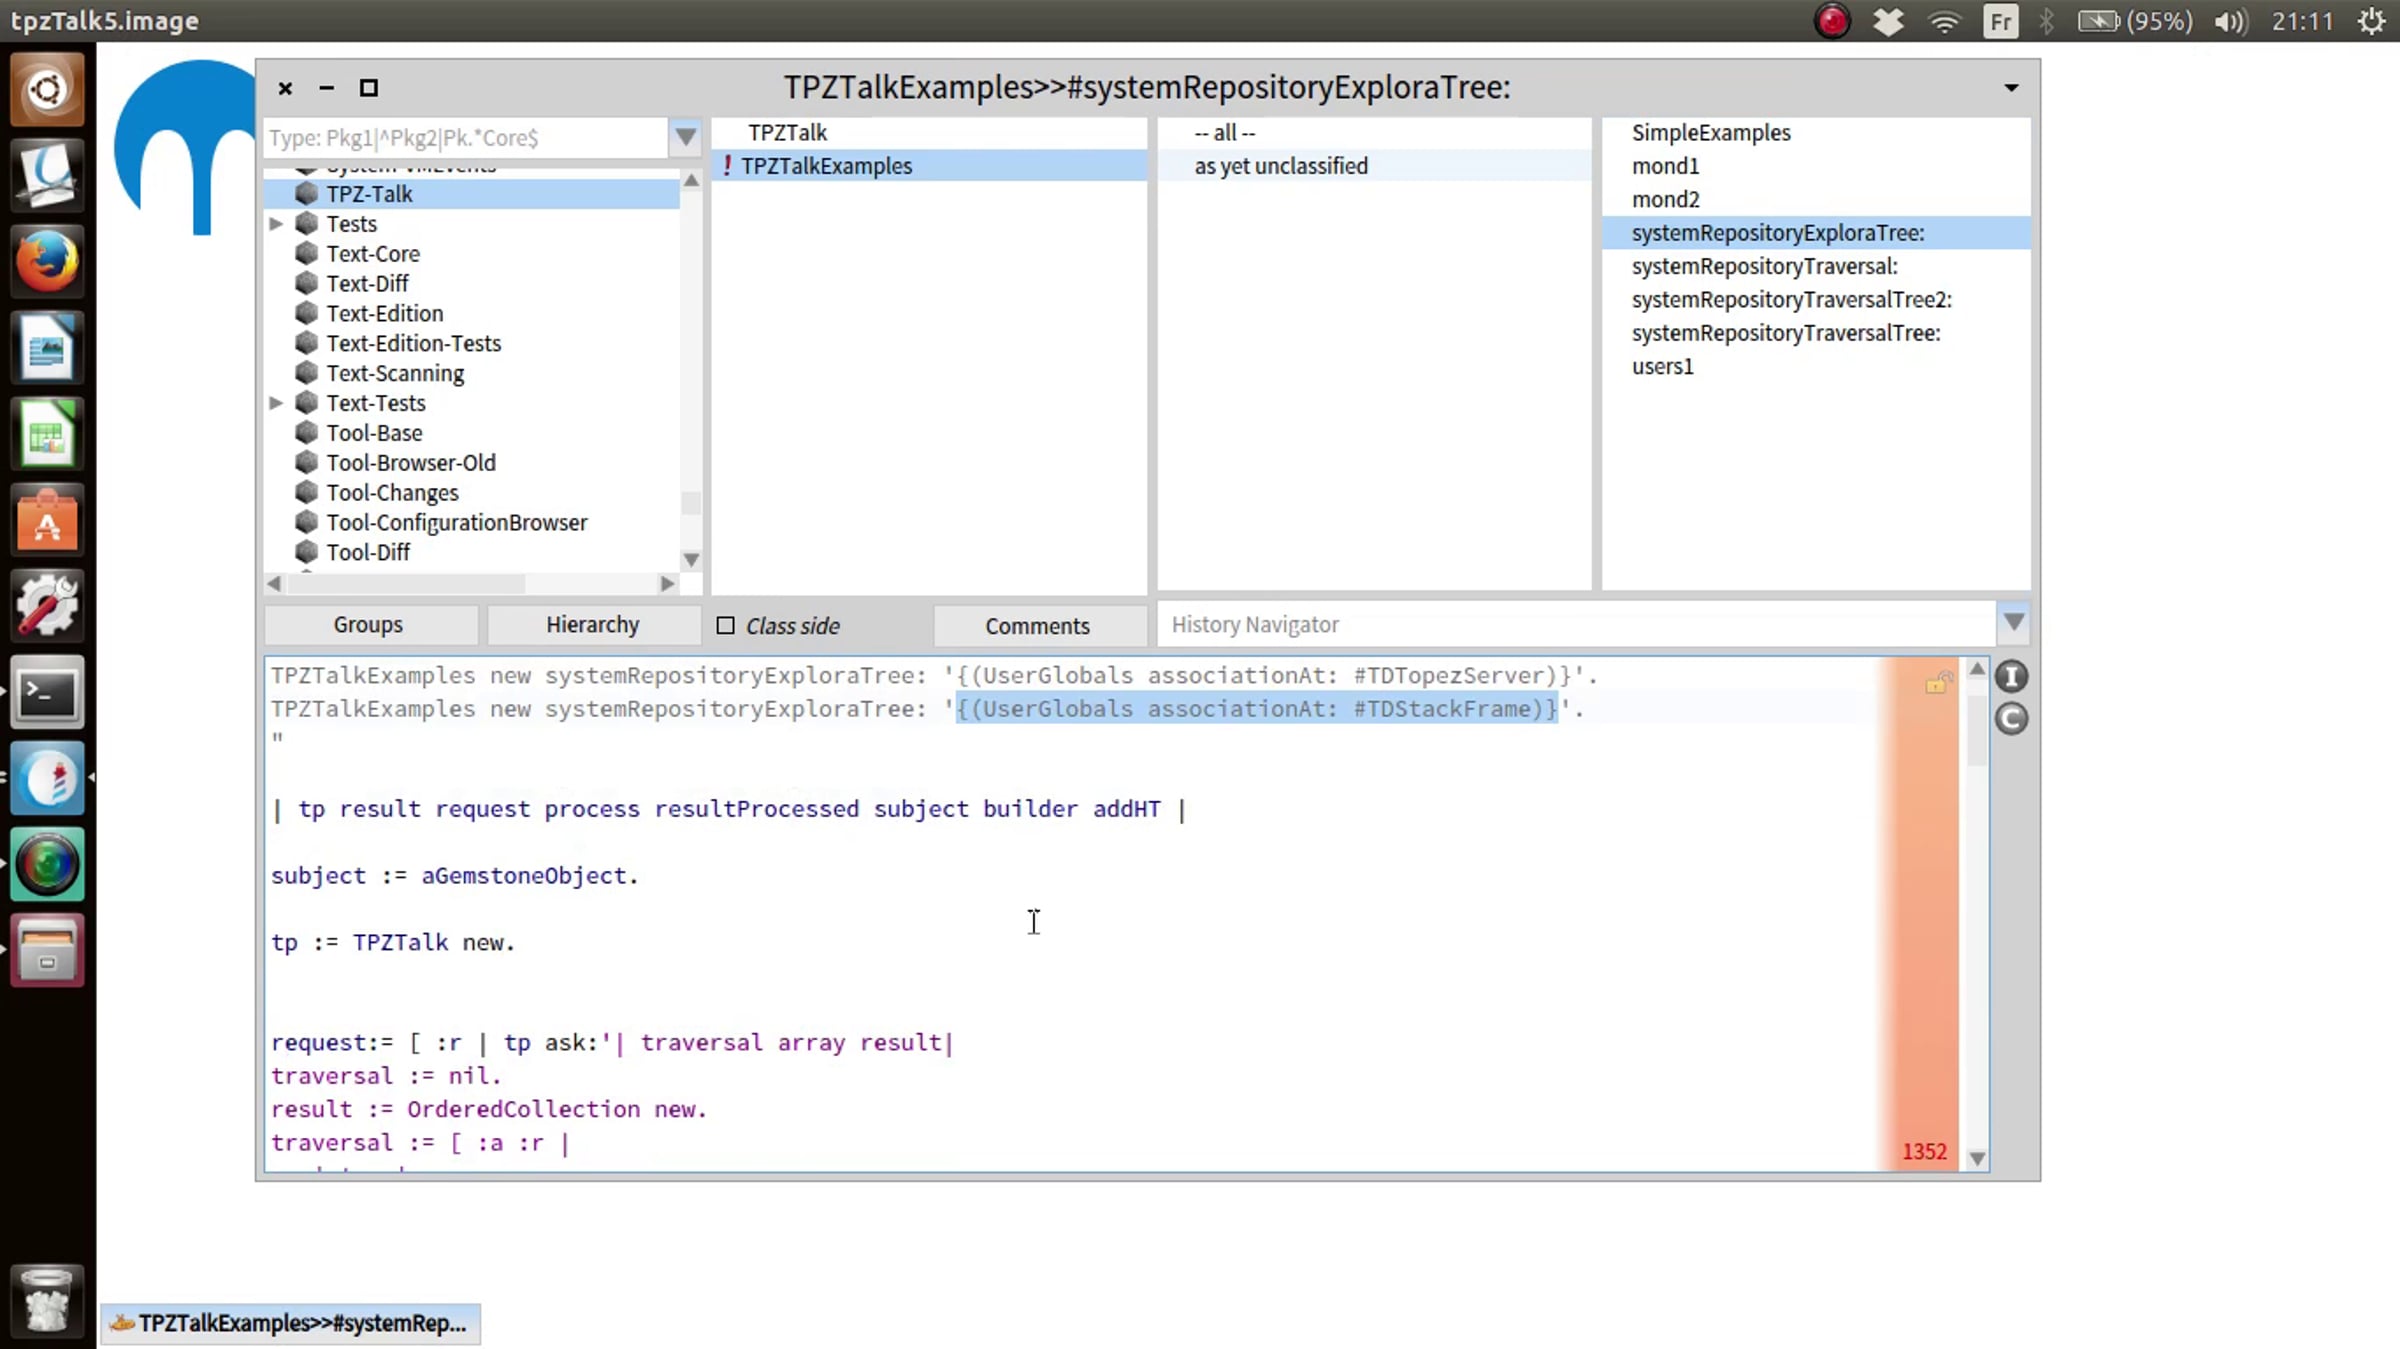The width and height of the screenshot is (2400, 1349).
Task: Click the class-side 'C' round icon
Action: (2011, 719)
